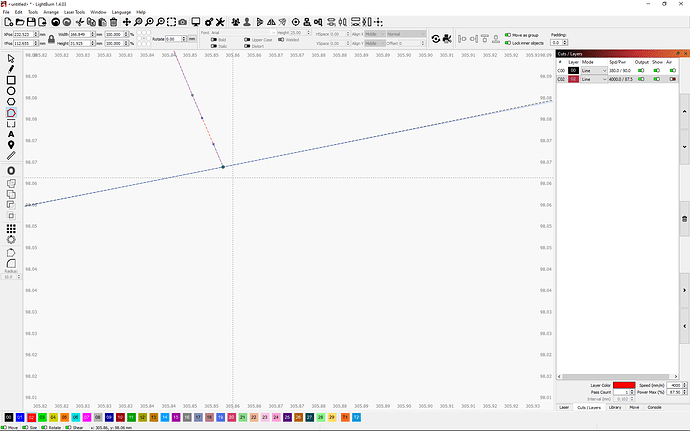The width and height of the screenshot is (690, 431).
Task: Click the Delete trash icon in the toolbar
Action: pyautogui.click(x=114, y=22)
